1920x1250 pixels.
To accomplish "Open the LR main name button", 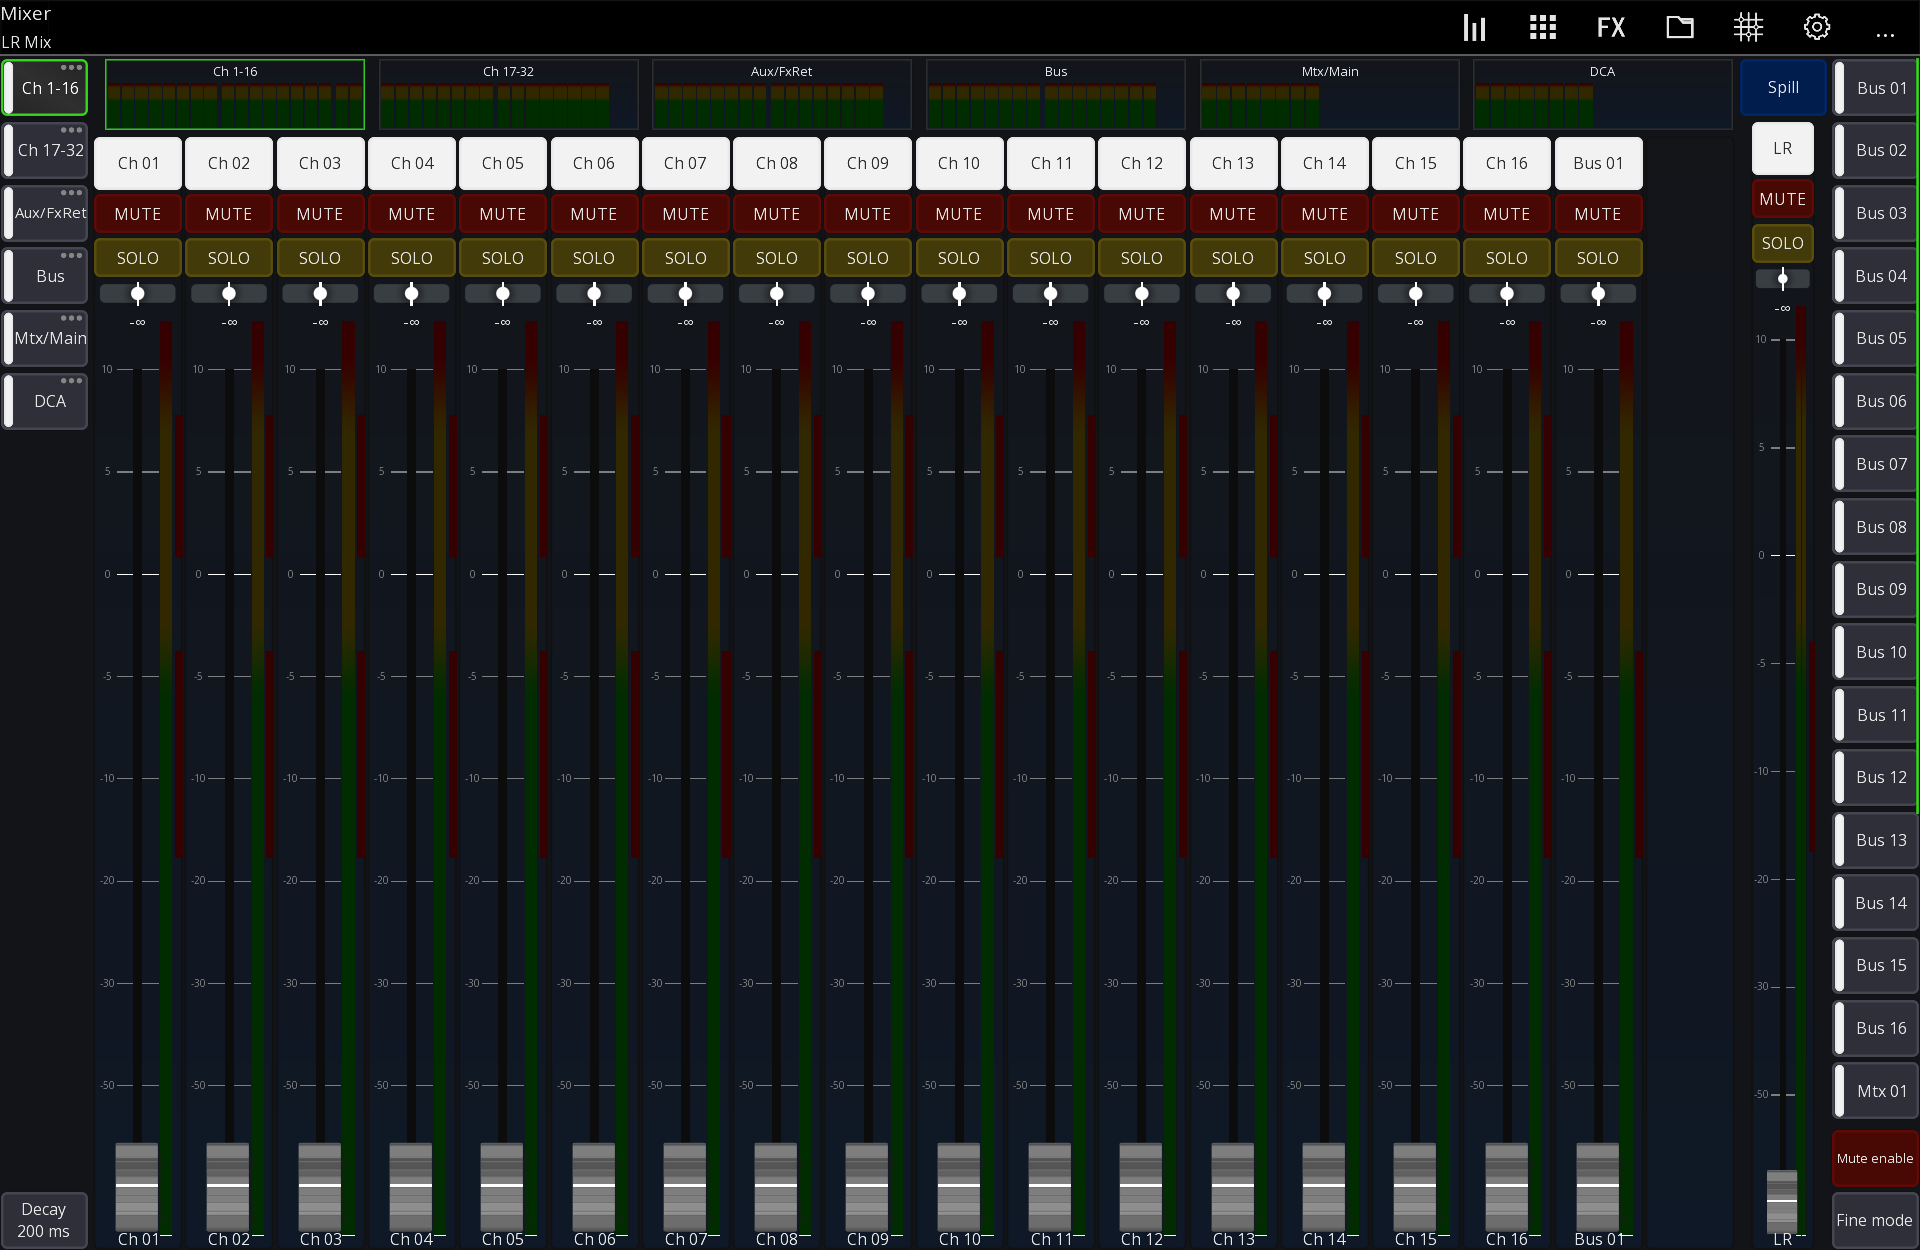I will coord(1783,148).
